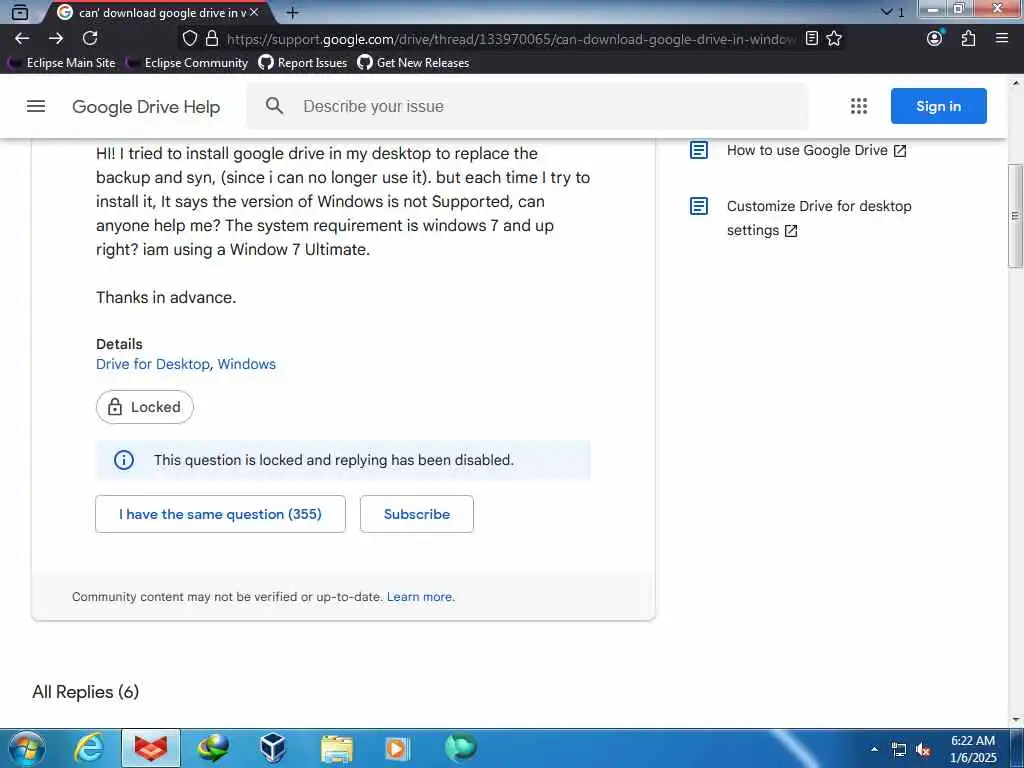Reload the current page

(x=90, y=39)
